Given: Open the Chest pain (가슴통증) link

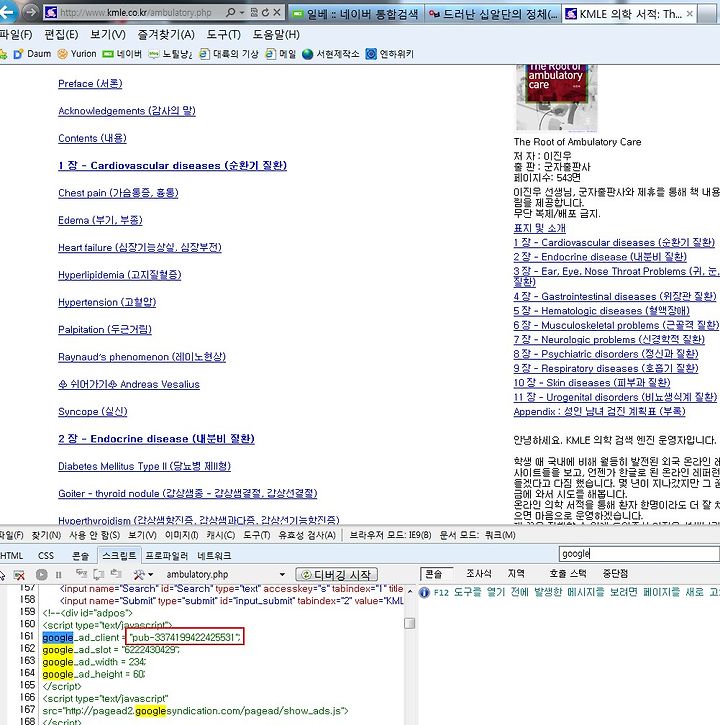Looking at the screenshot, I should (118, 193).
